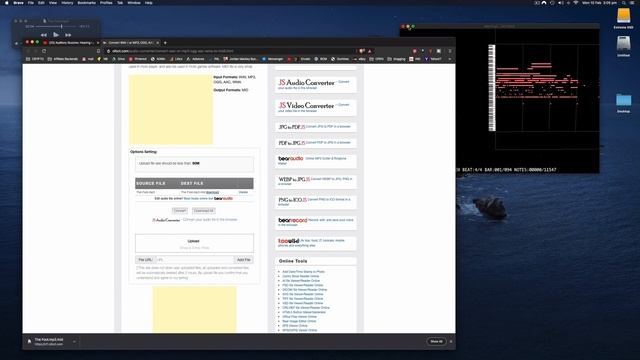Click the bookmark page icon
The image size is (640, 360).
click(x=98, y=51)
